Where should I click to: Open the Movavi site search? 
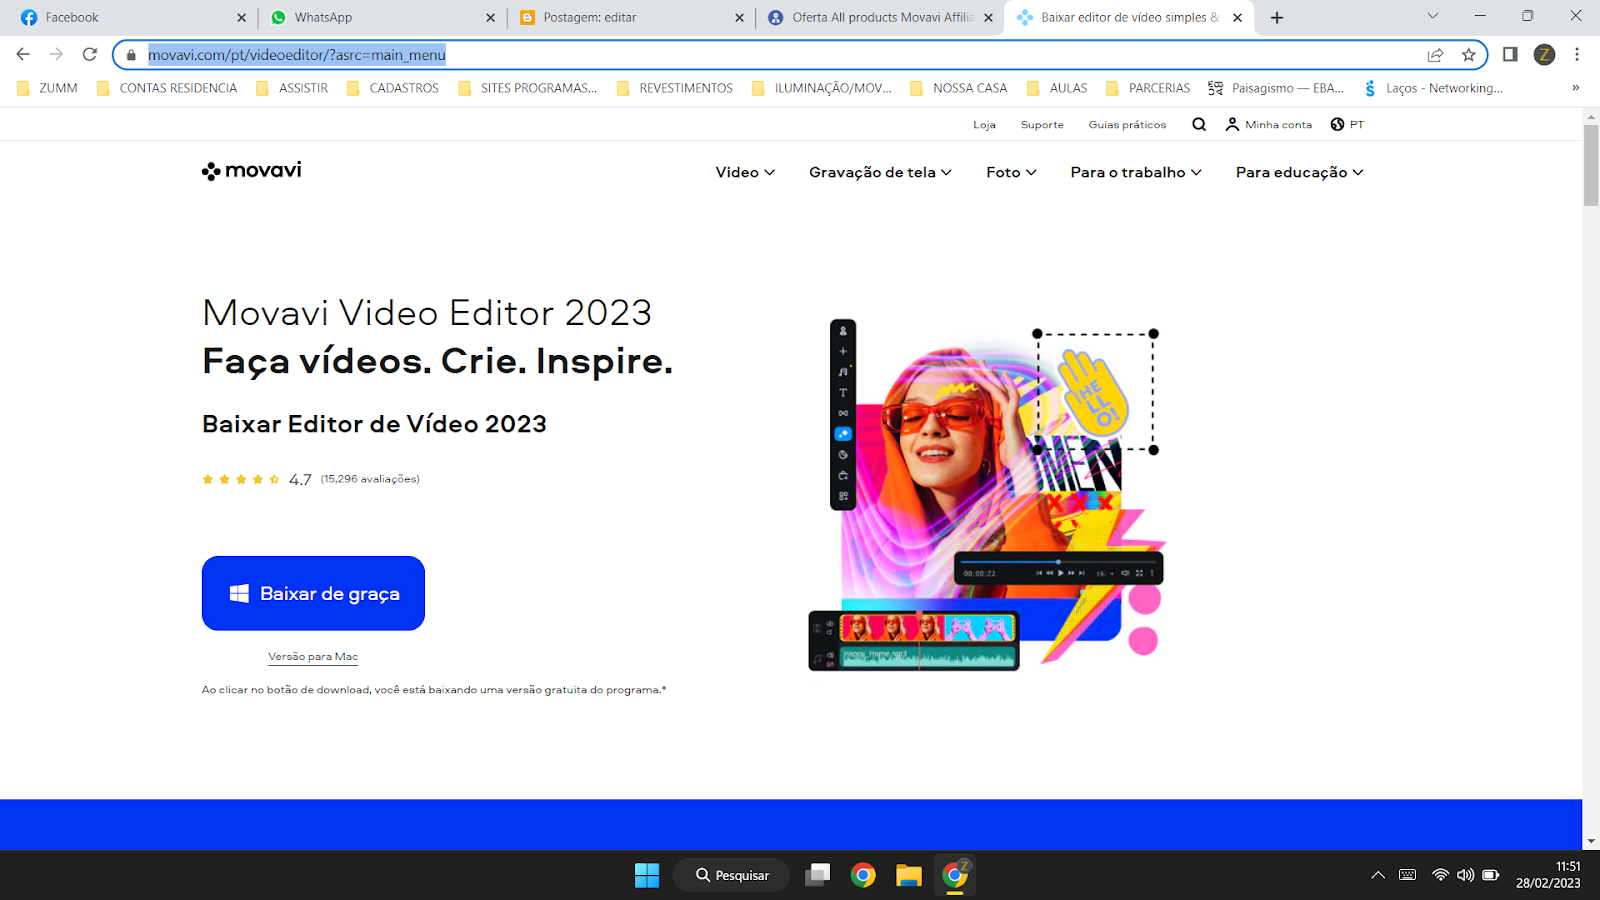[1199, 124]
